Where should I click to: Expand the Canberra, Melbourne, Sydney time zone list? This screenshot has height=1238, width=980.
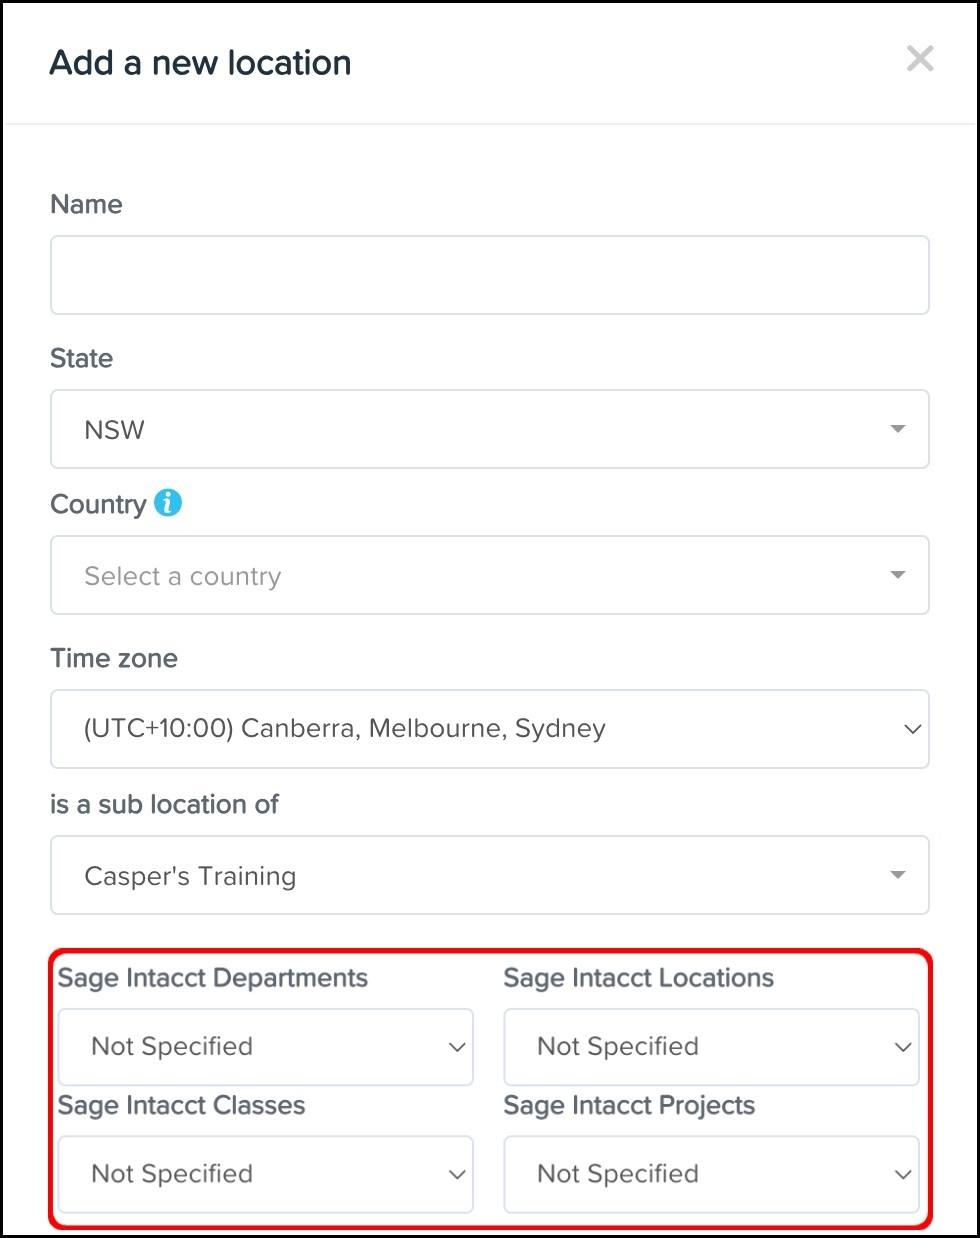coord(480,729)
